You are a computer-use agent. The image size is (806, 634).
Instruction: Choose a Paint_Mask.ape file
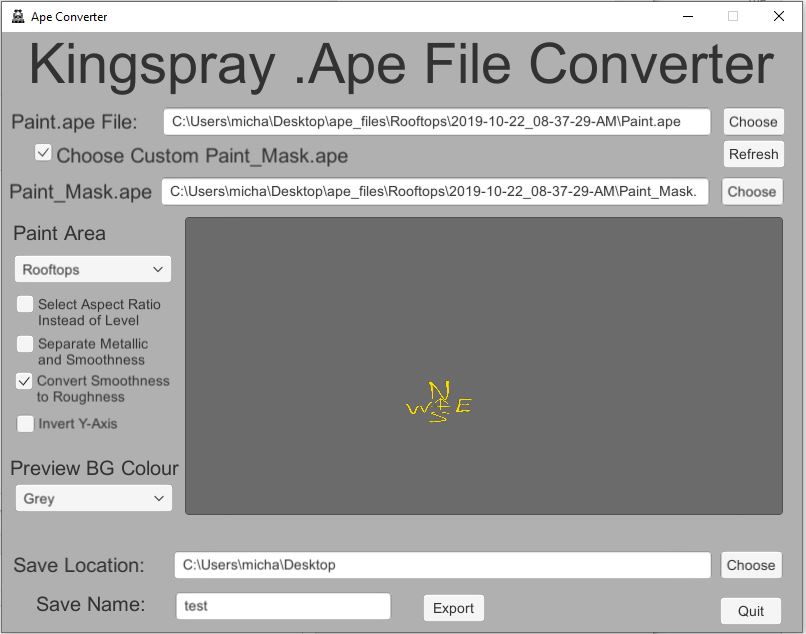point(751,191)
